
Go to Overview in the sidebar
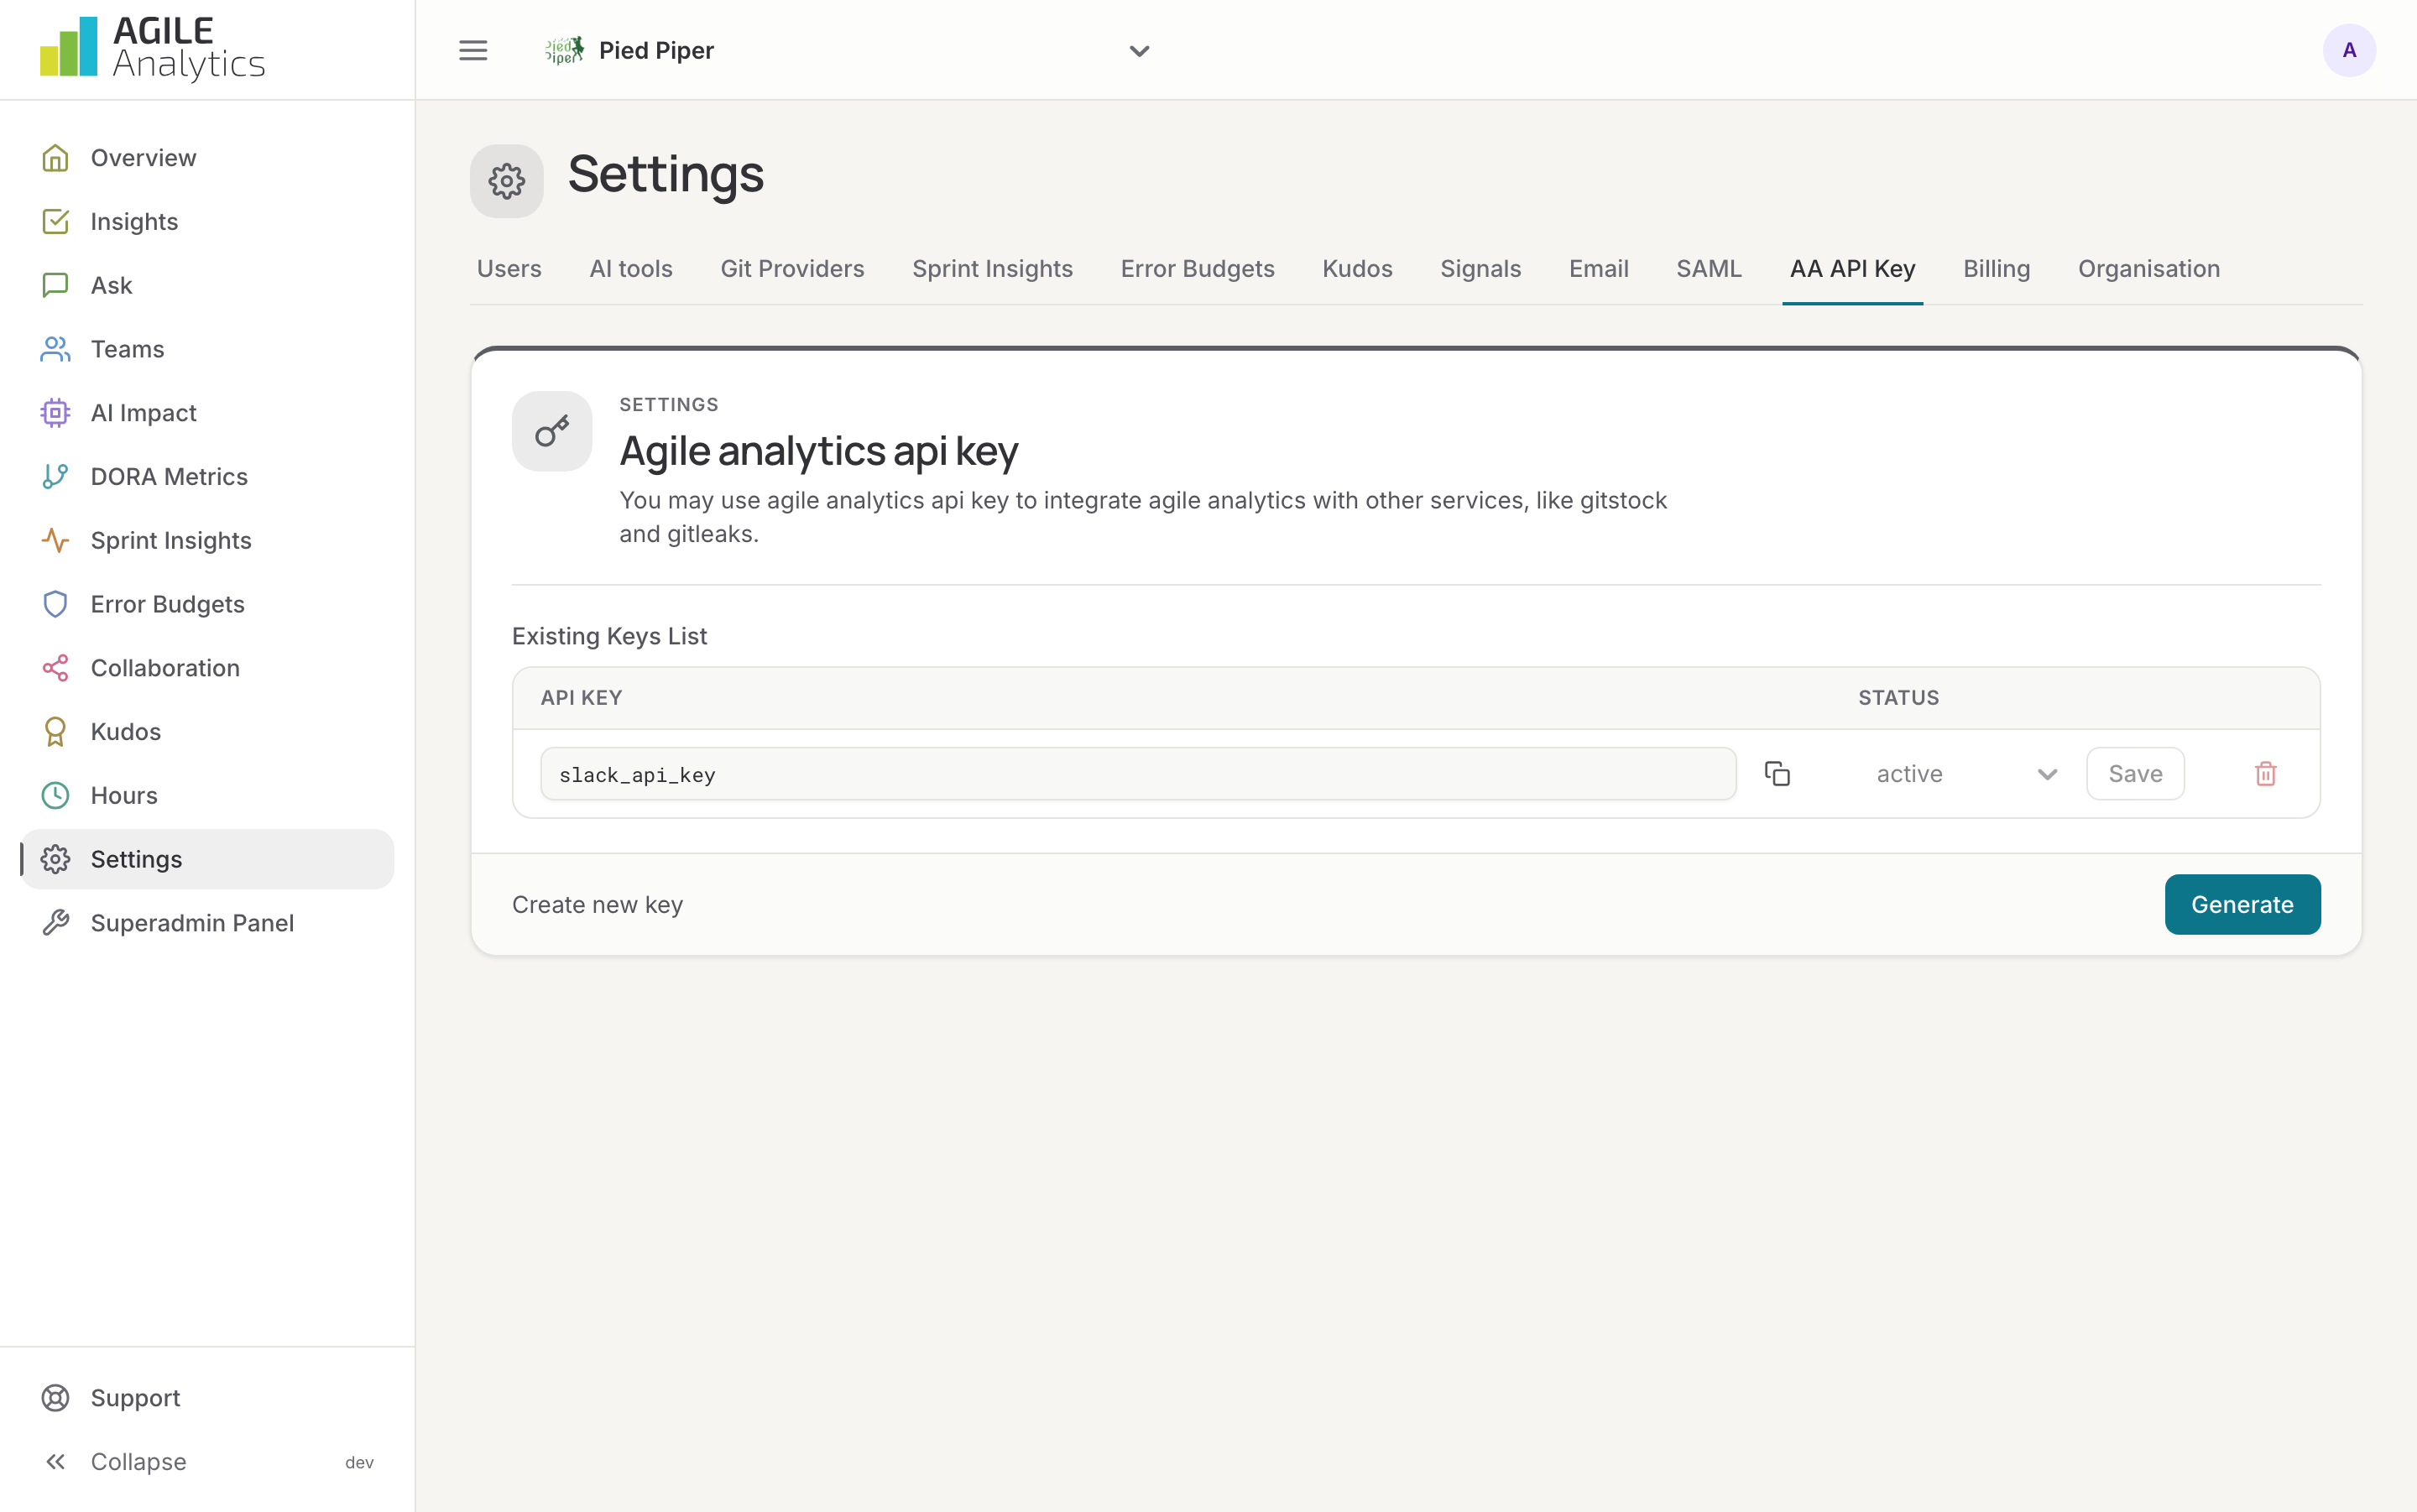pyautogui.click(x=207, y=158)
